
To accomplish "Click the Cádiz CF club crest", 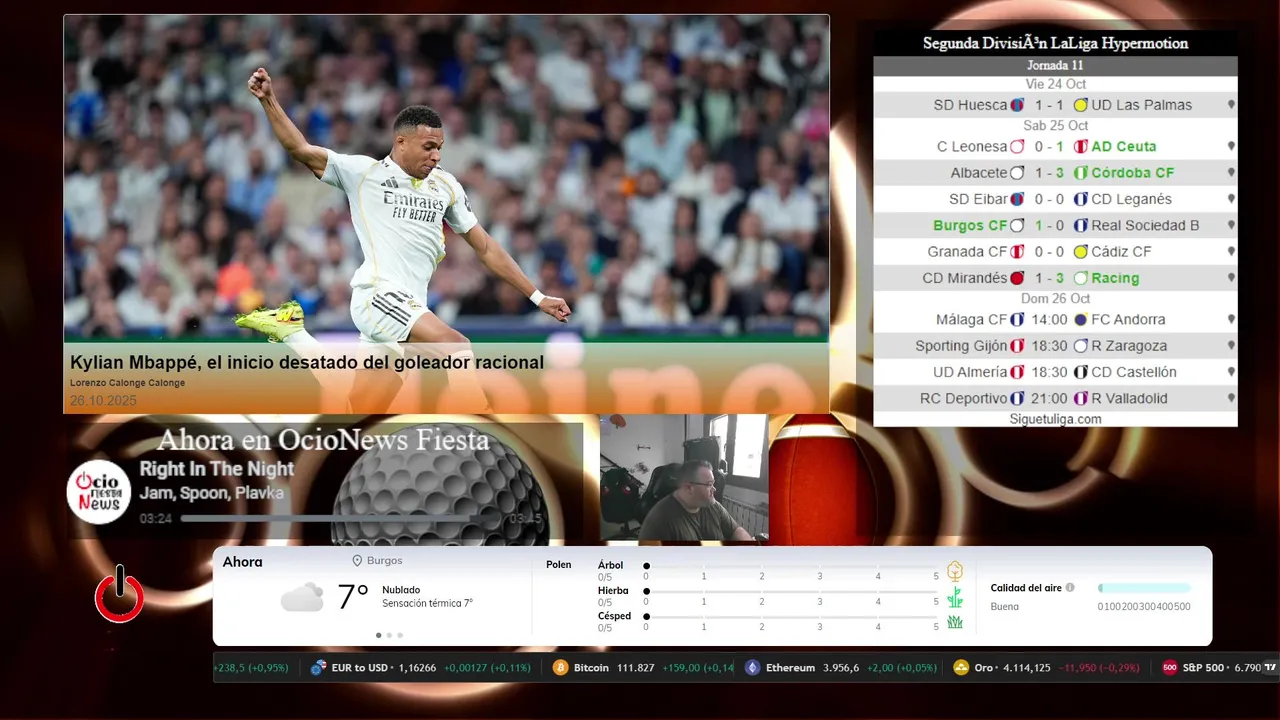I will (x=1080, y=252).
